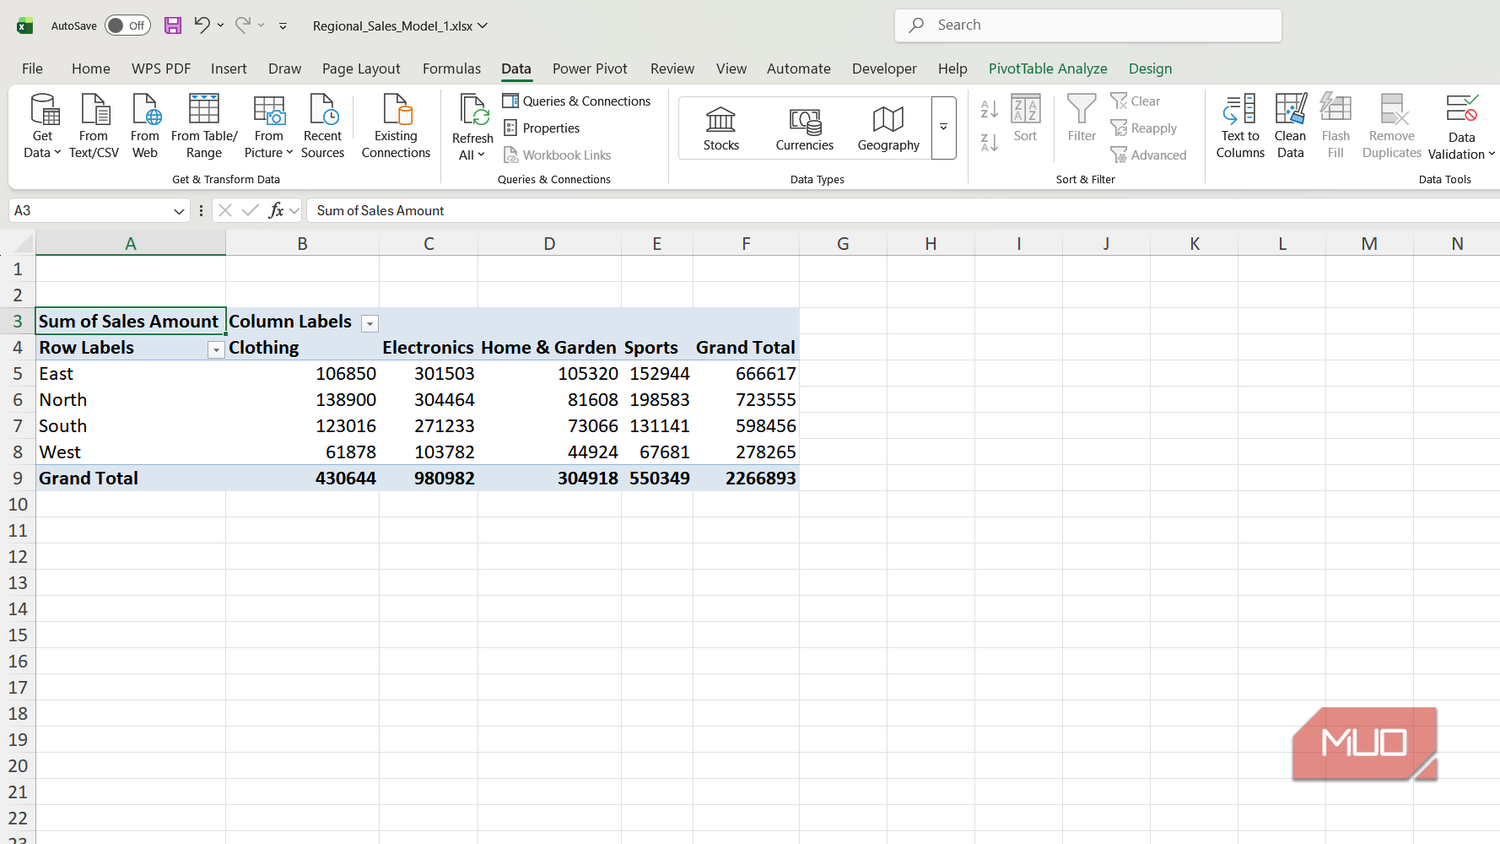Run Flash Fill
This screenshot has height=844, width=1500.
[1335, 126]
